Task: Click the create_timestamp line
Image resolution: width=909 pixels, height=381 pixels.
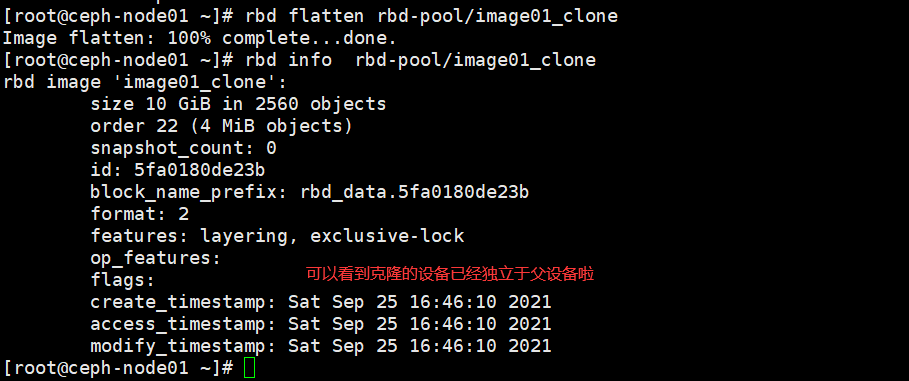Action: point(321,303)
